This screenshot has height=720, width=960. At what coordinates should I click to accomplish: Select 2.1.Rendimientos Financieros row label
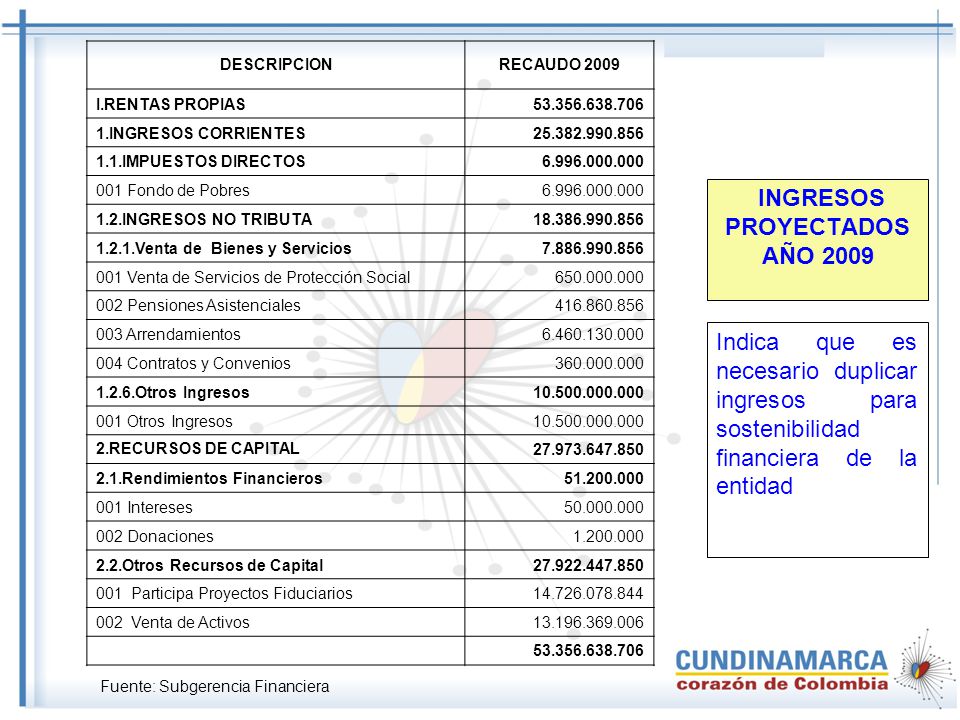[x=209, y=478]
